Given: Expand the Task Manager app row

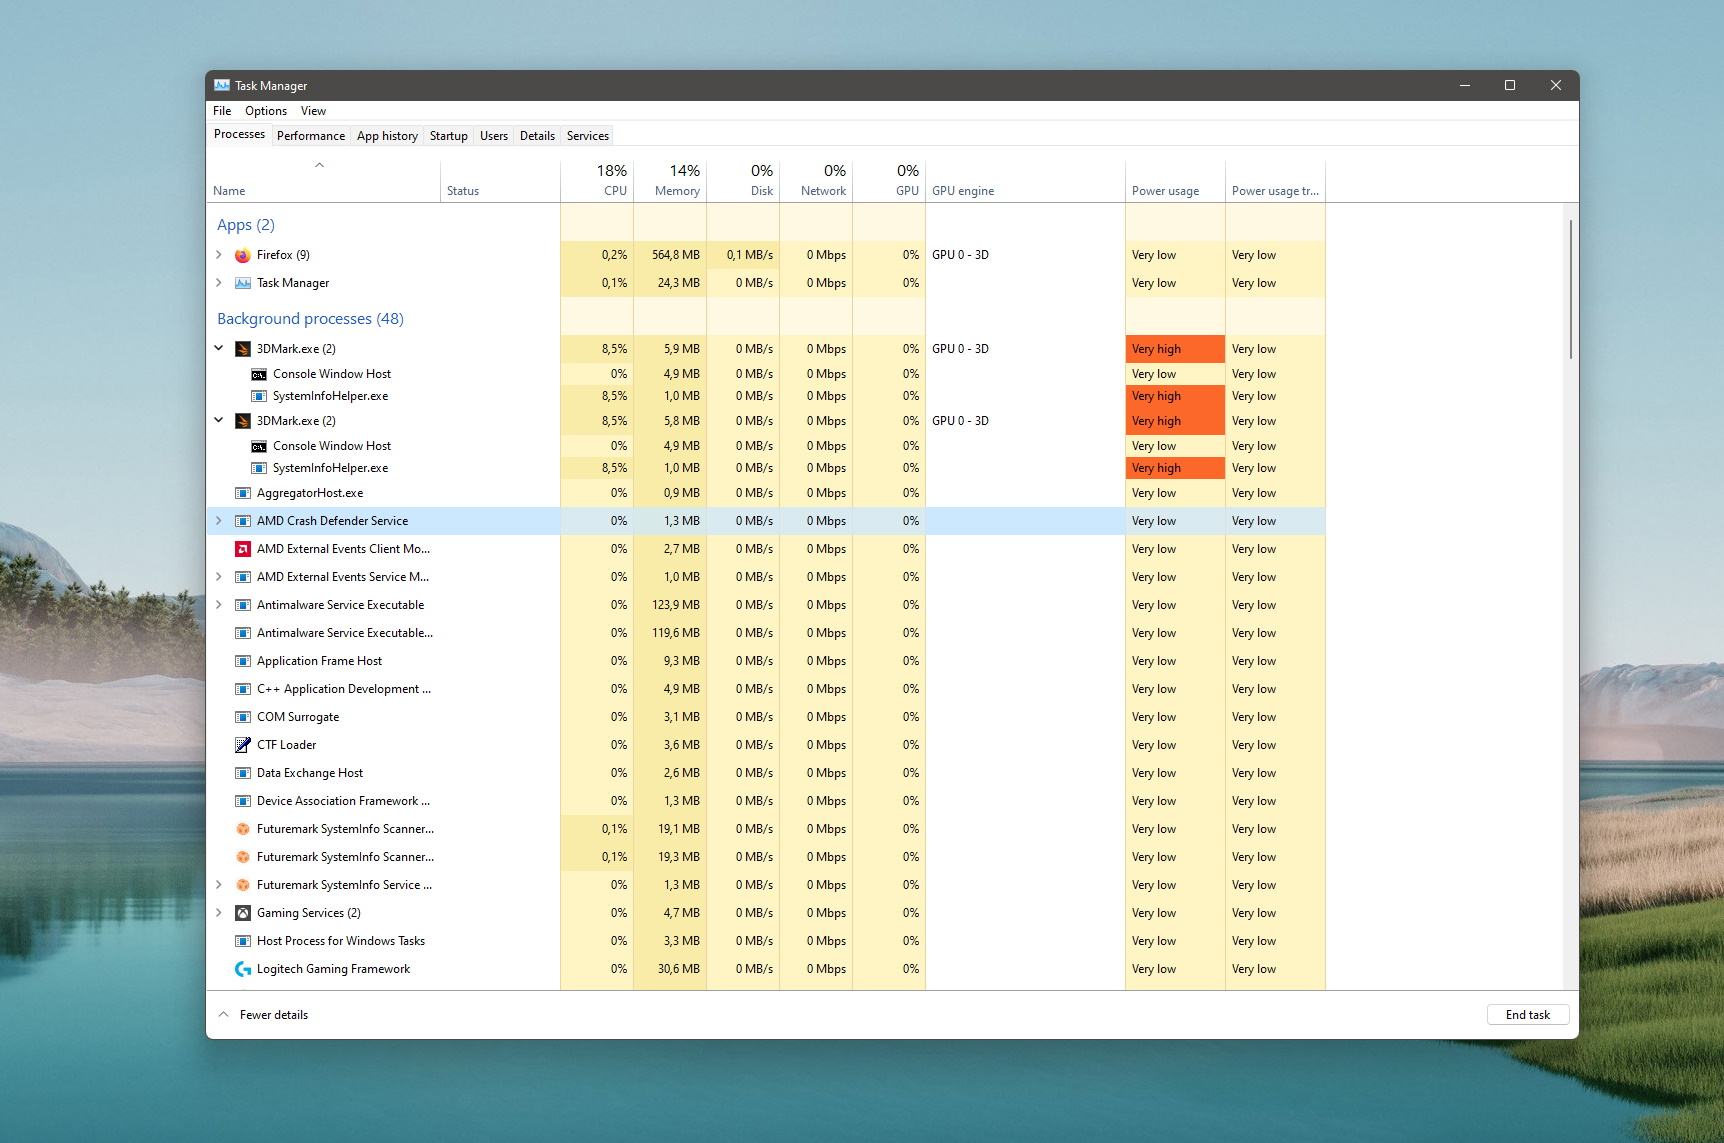Looking at the screenshot, I should [219, 283].
